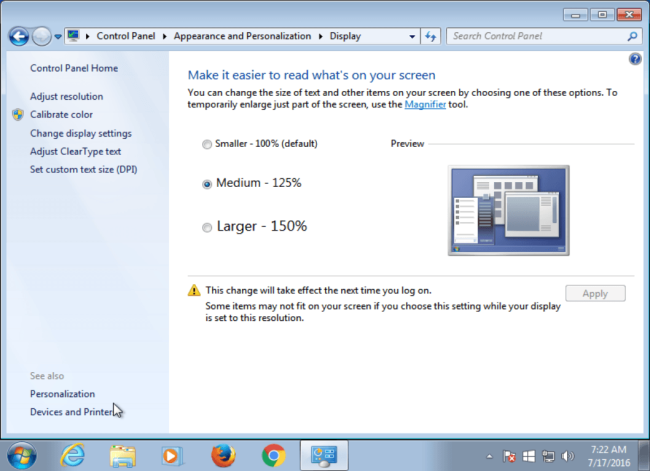This screenshot has width=650, height=471.
Task: Go back with the Back arrow button
Action: (19, 36)
